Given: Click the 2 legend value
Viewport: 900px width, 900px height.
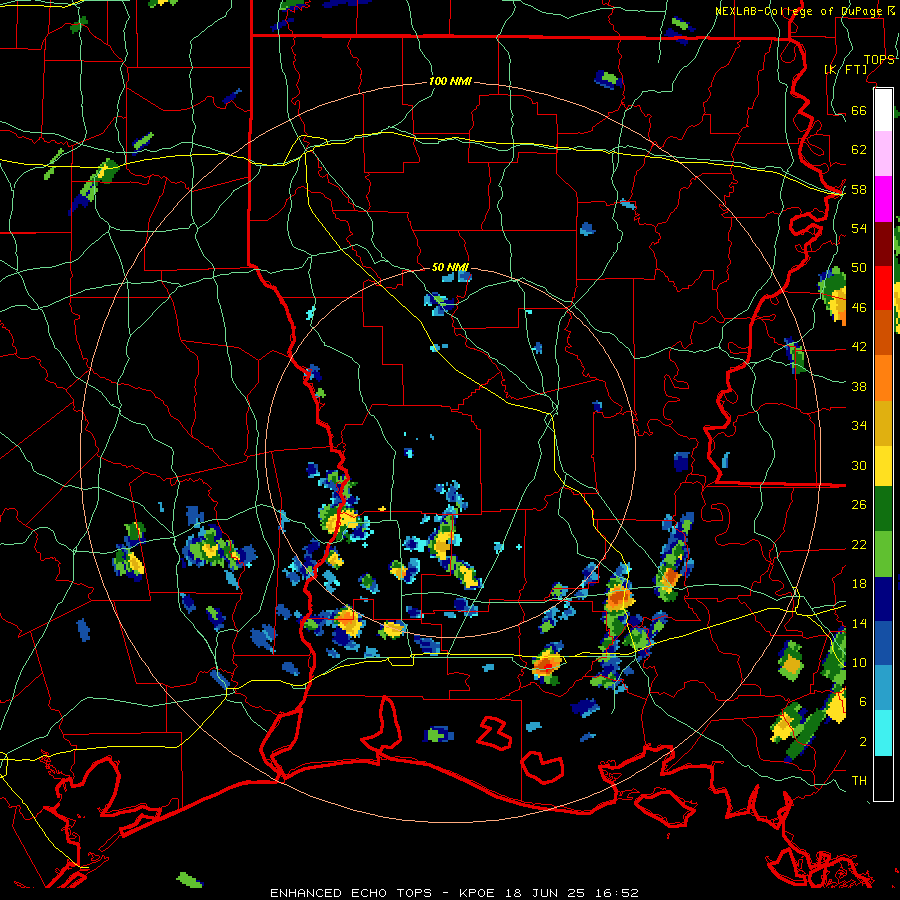Looking at the screenshot, I should click(x=863, y=742).
